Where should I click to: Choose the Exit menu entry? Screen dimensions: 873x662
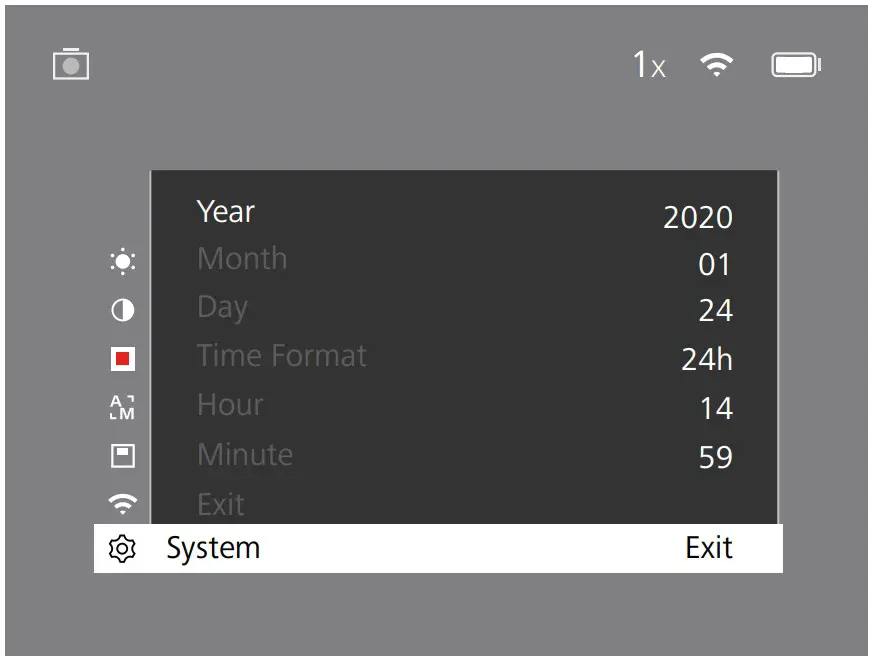click(x=219, y=503)
